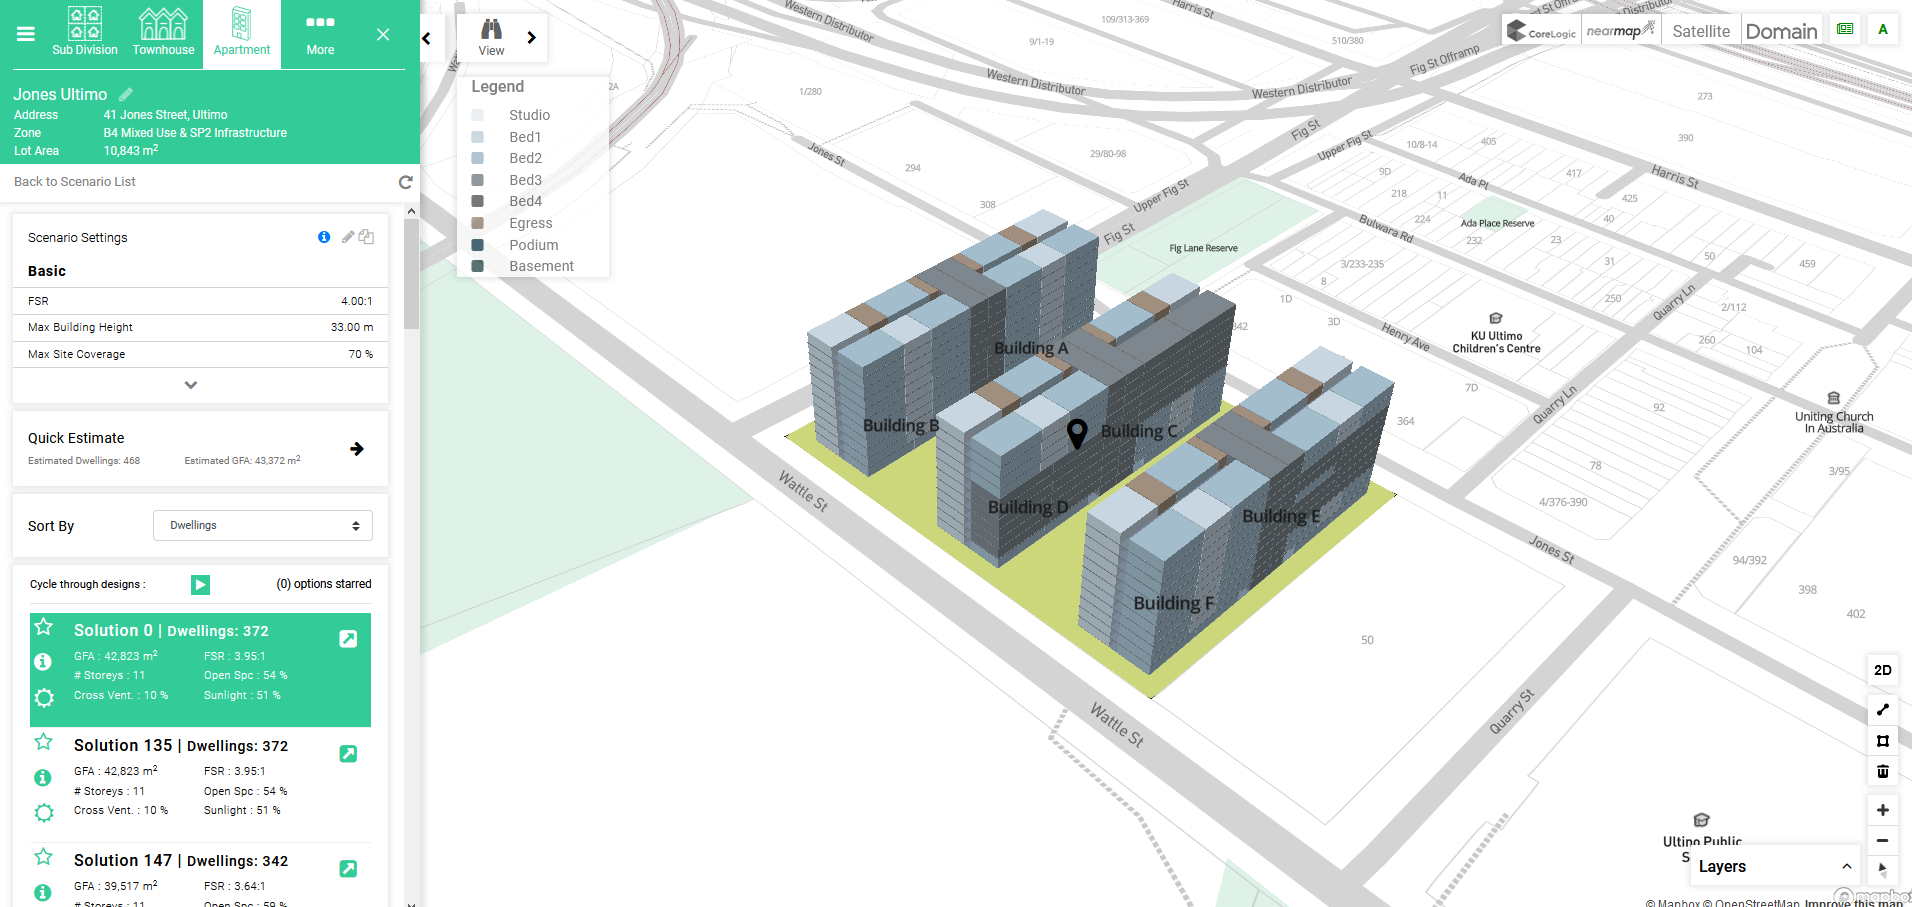
Task: Click the KU Ultimo Children's Centre marker
Action: tap(1496, 334)
